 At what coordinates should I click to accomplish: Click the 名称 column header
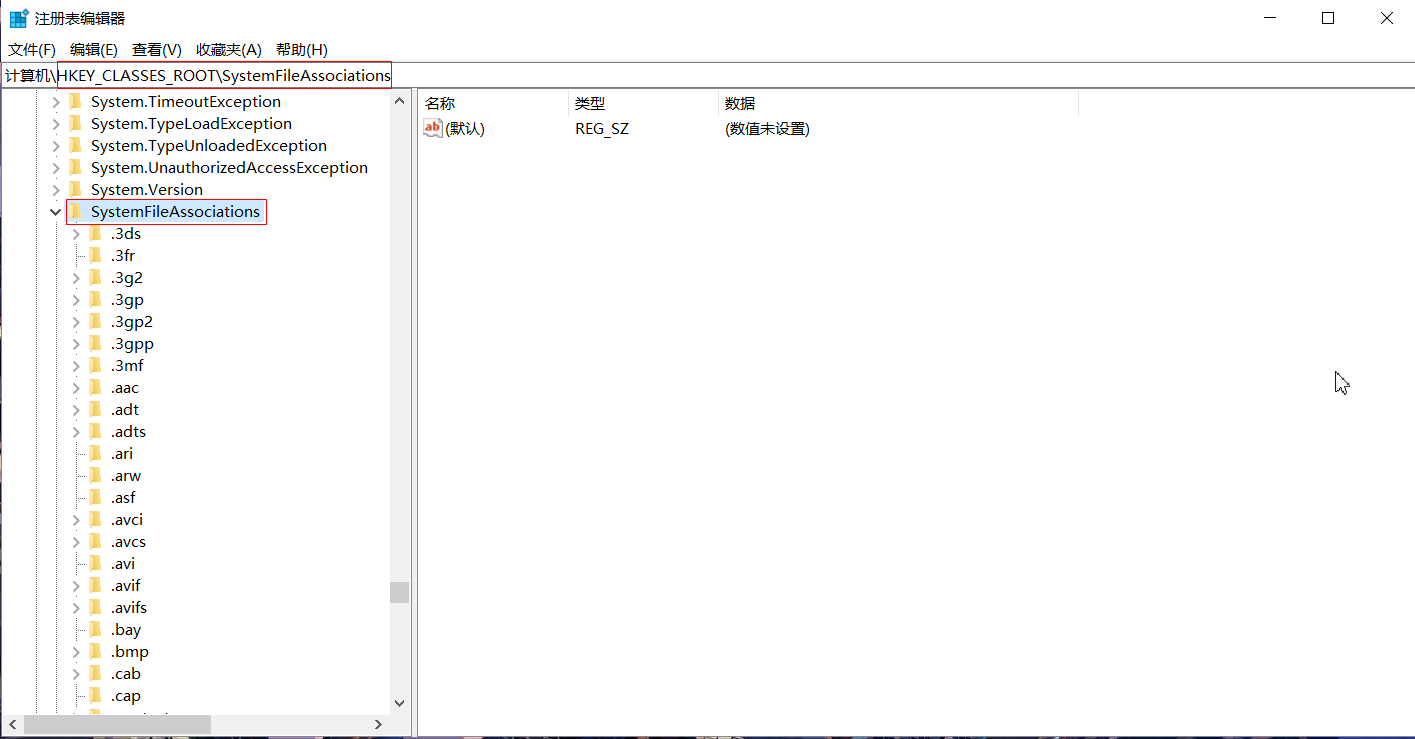click(438, 102)
